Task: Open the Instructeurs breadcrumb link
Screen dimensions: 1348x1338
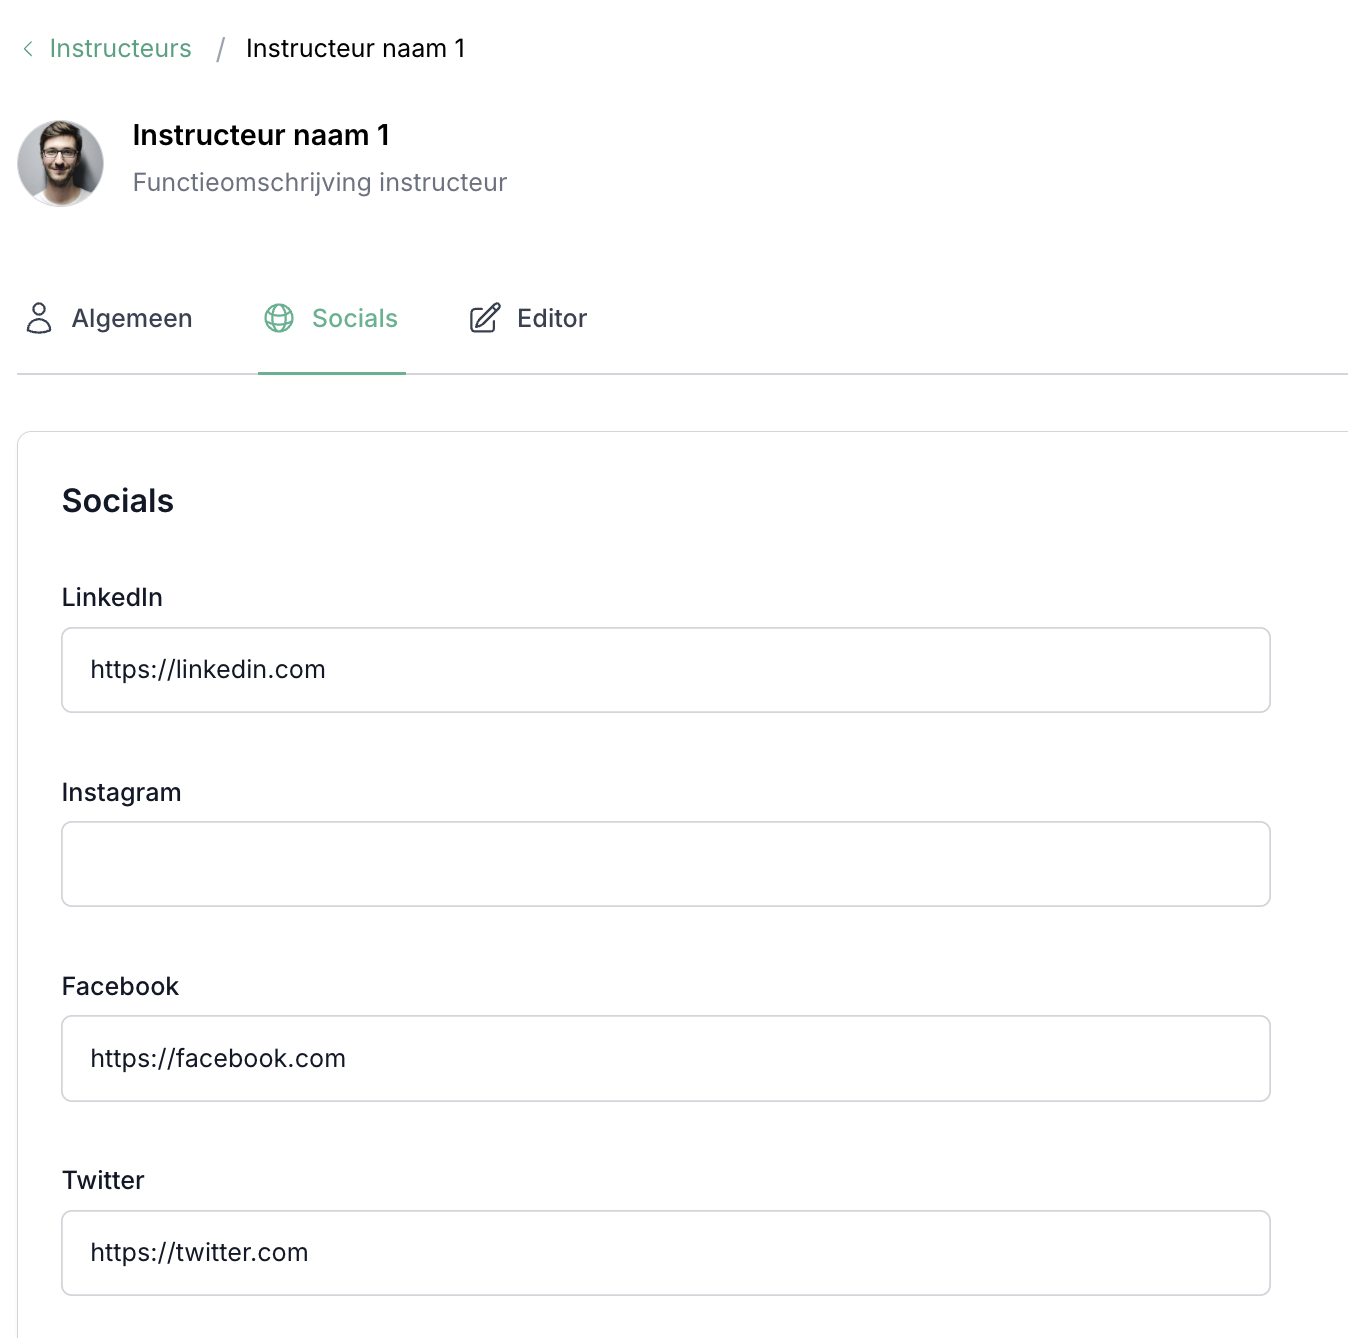Action: 120,49
